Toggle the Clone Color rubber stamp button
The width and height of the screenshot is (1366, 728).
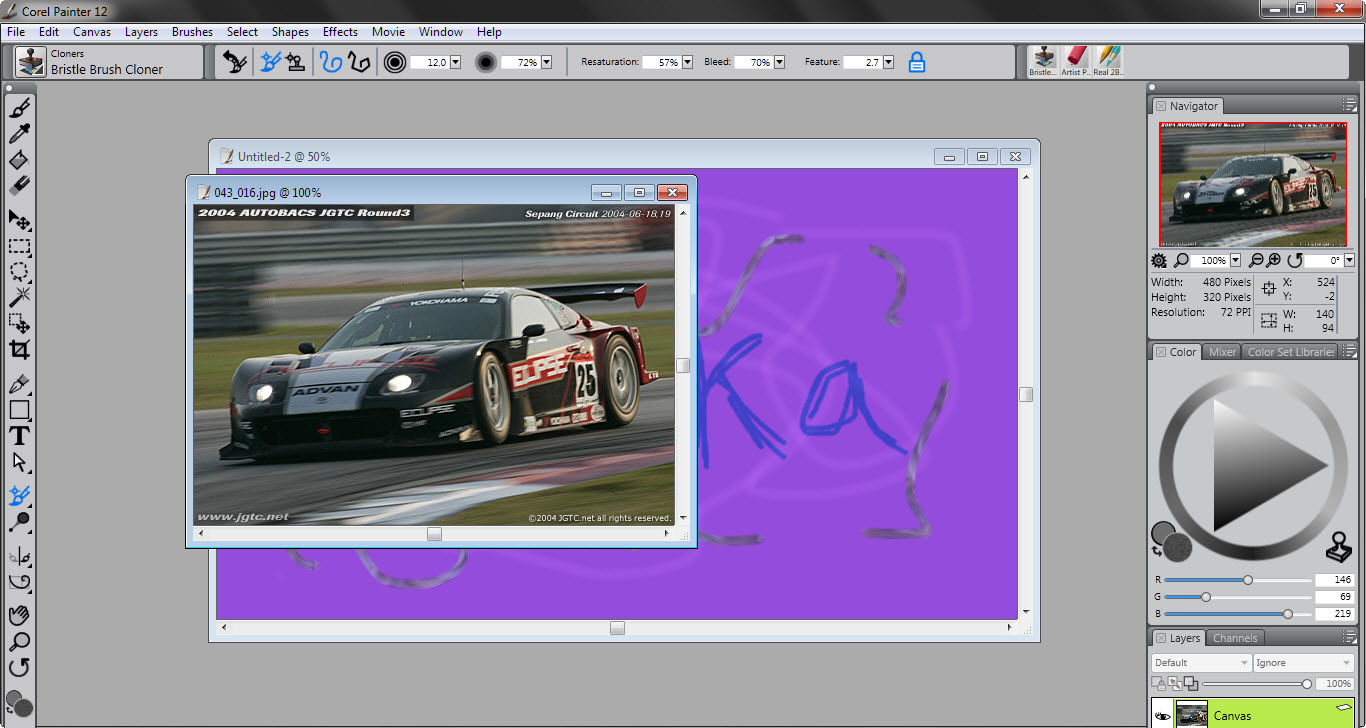pyautogui.click(x=1337, y=547)
